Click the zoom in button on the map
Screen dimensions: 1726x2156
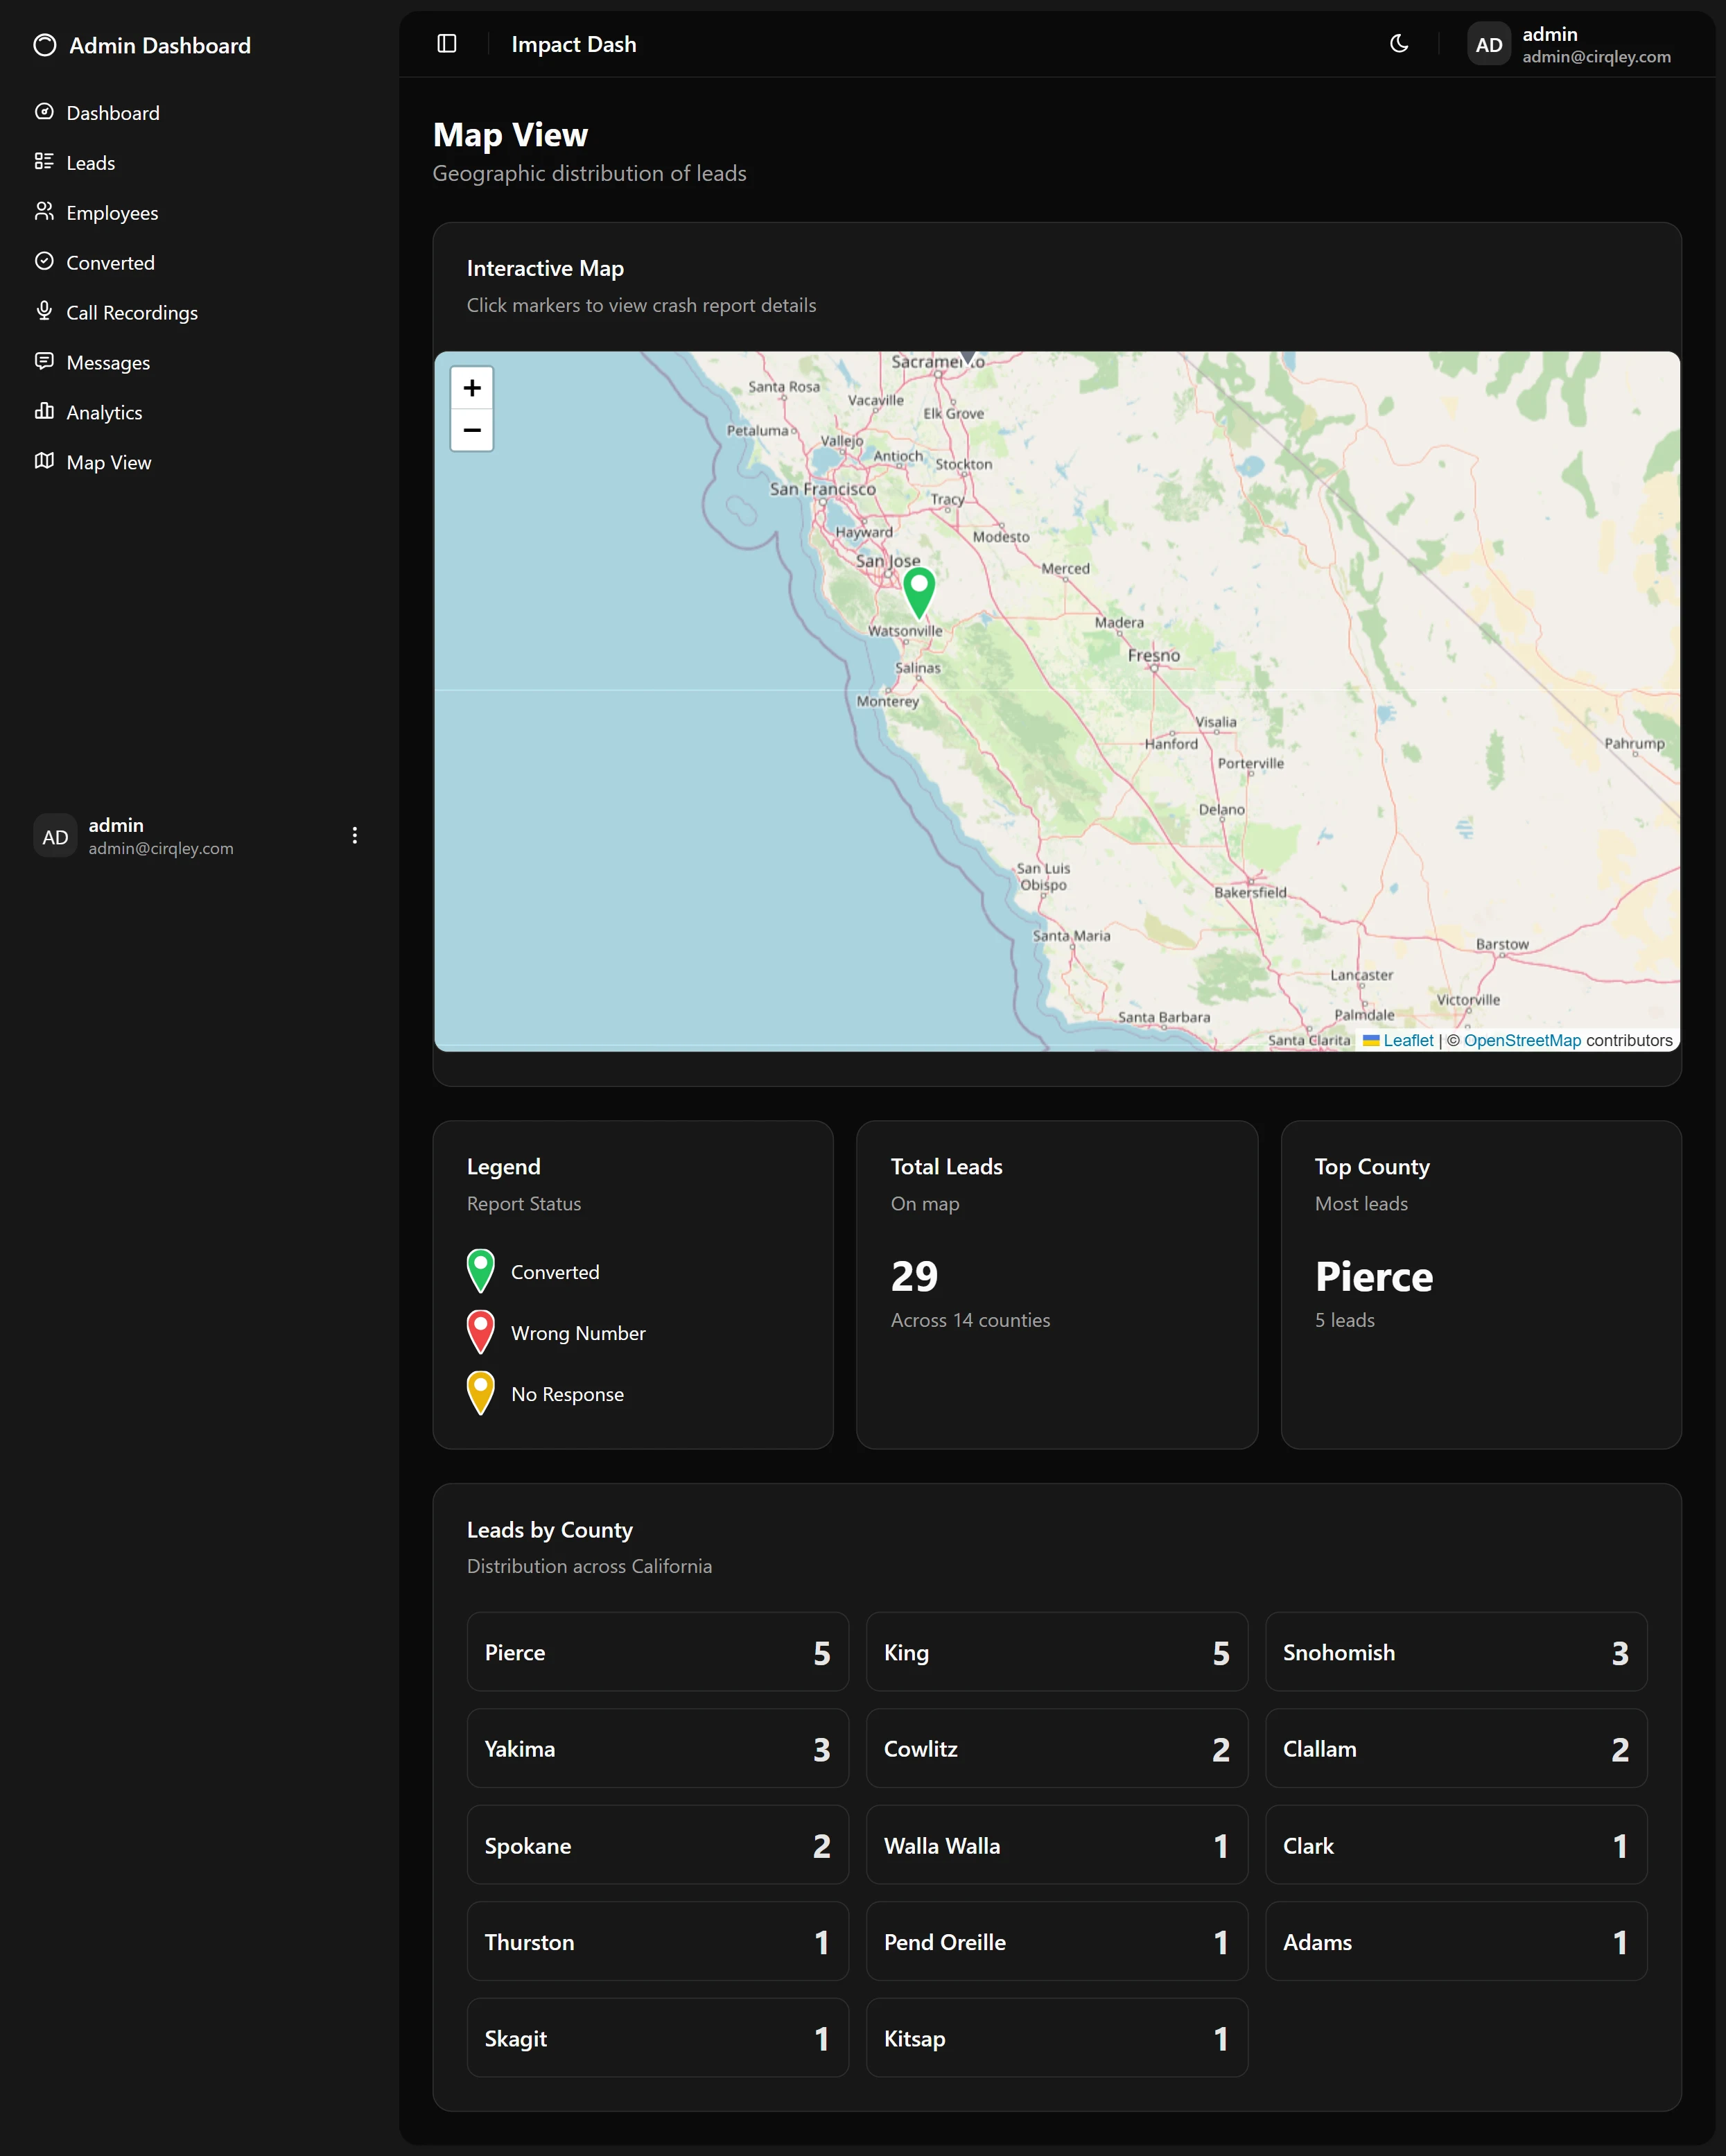point(471,388)
